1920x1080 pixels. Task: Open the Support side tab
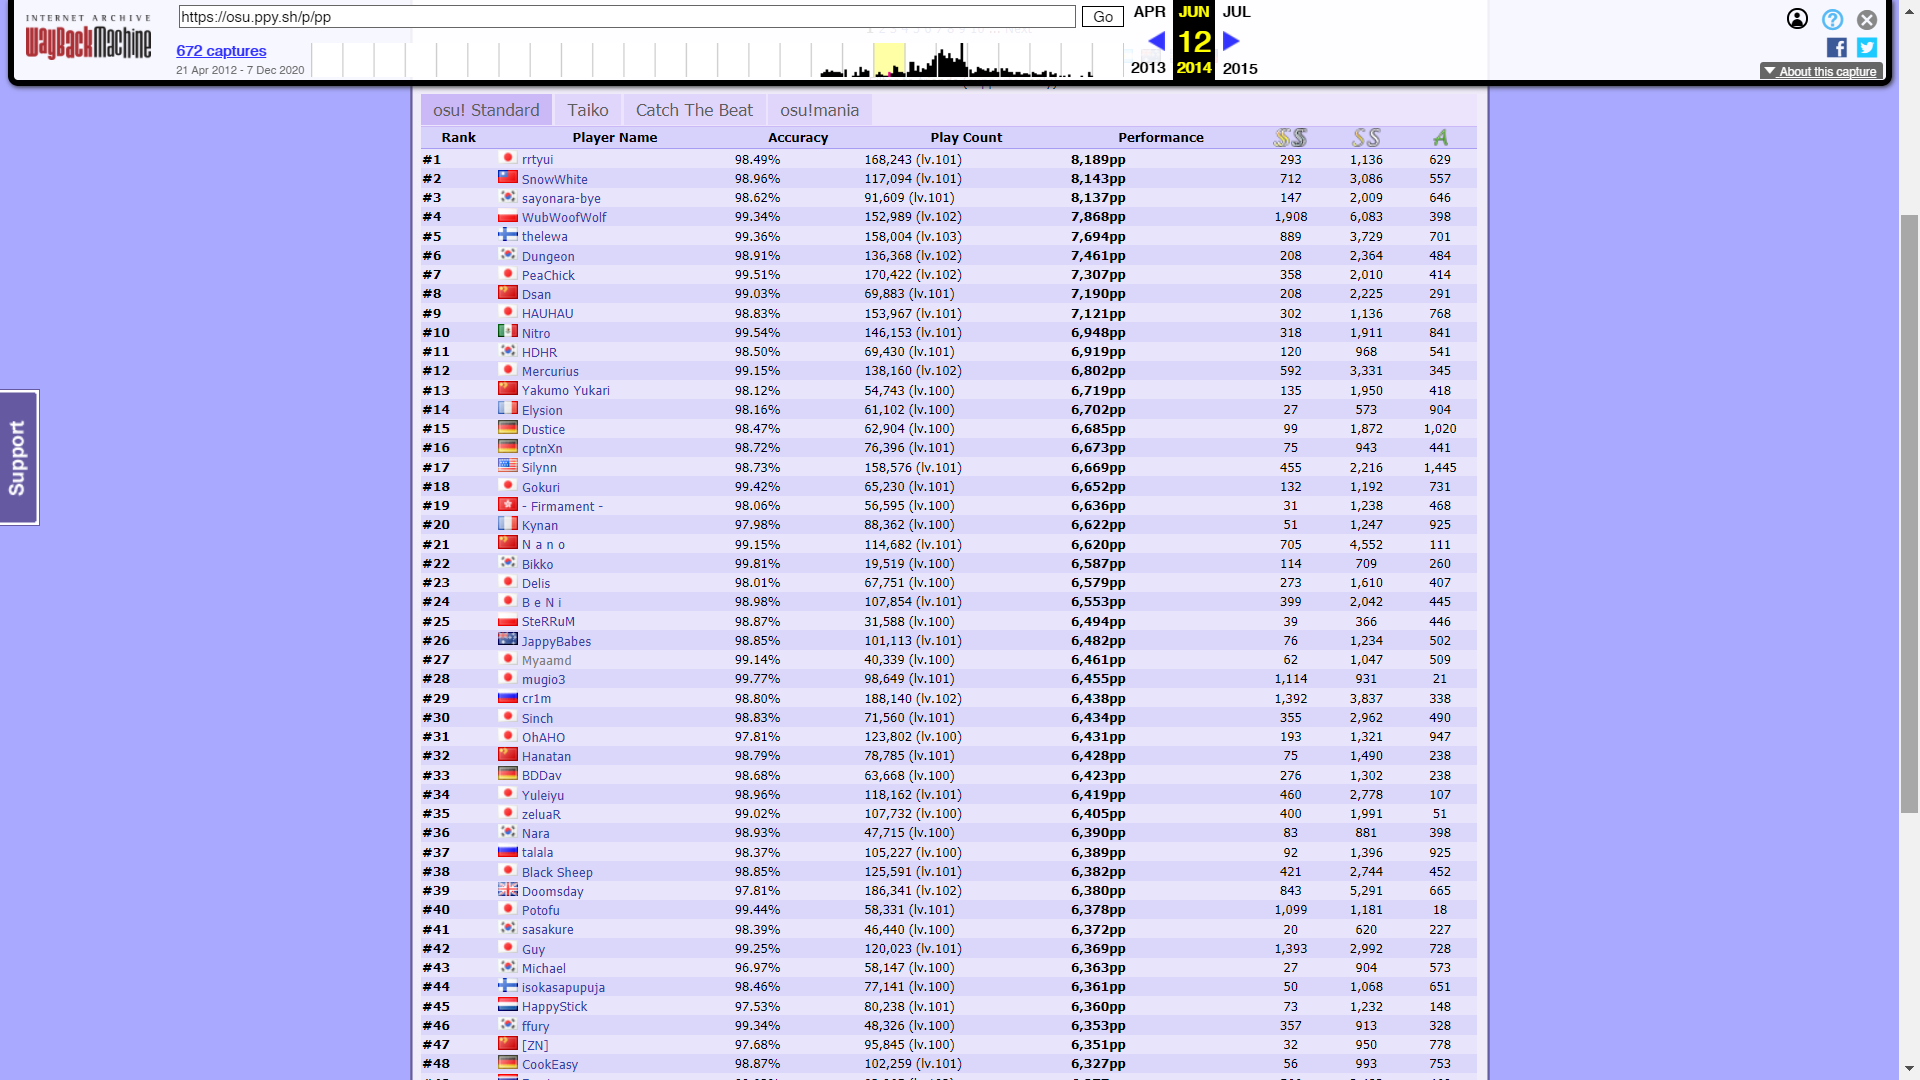click(x=18, y=457)
